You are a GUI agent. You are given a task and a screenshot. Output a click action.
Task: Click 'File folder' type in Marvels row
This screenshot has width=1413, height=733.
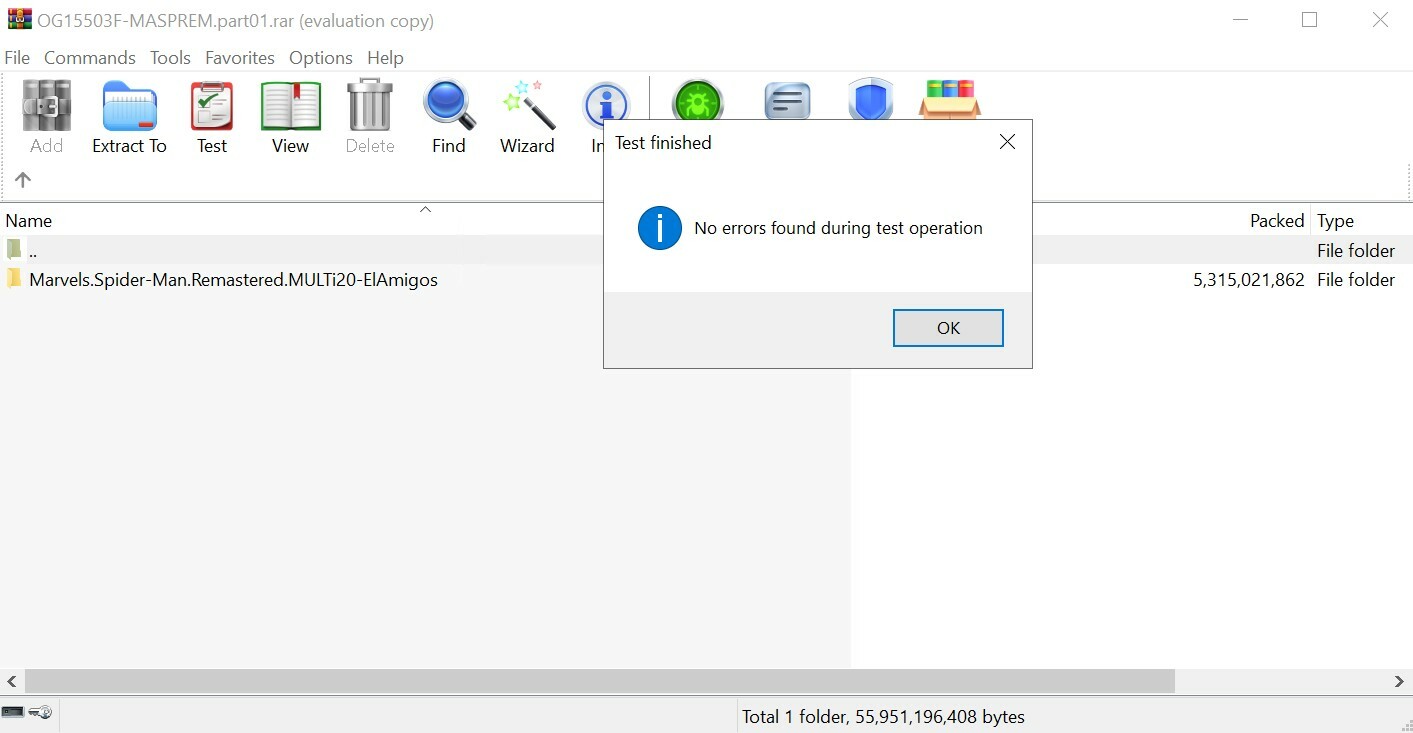[1355, 280]
